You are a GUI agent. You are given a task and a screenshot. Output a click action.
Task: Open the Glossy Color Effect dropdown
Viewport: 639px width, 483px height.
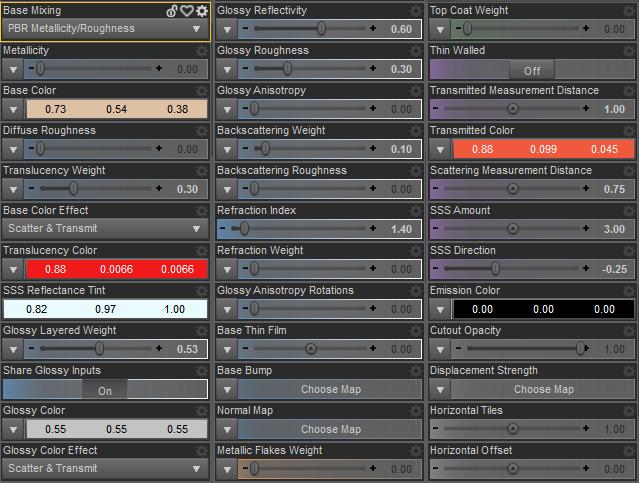pos(106,468)
